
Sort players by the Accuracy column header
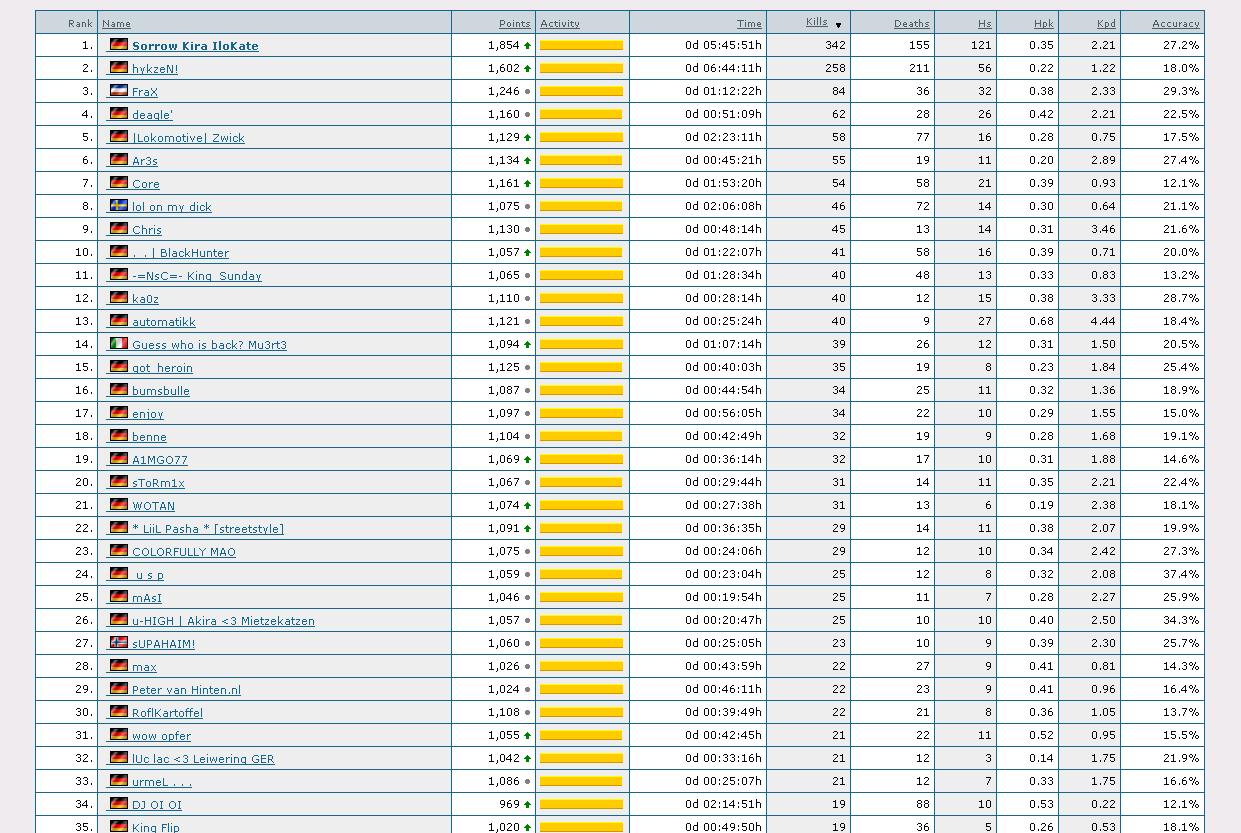(1175, 23)
